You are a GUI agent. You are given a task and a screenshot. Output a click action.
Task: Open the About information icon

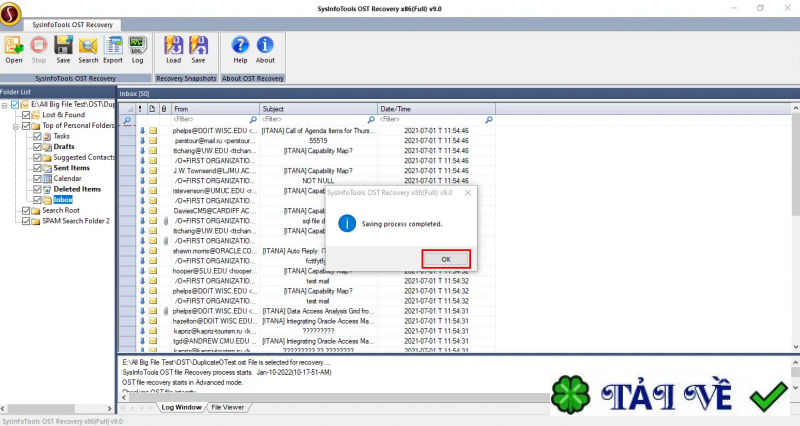click(x=265, y=49)
